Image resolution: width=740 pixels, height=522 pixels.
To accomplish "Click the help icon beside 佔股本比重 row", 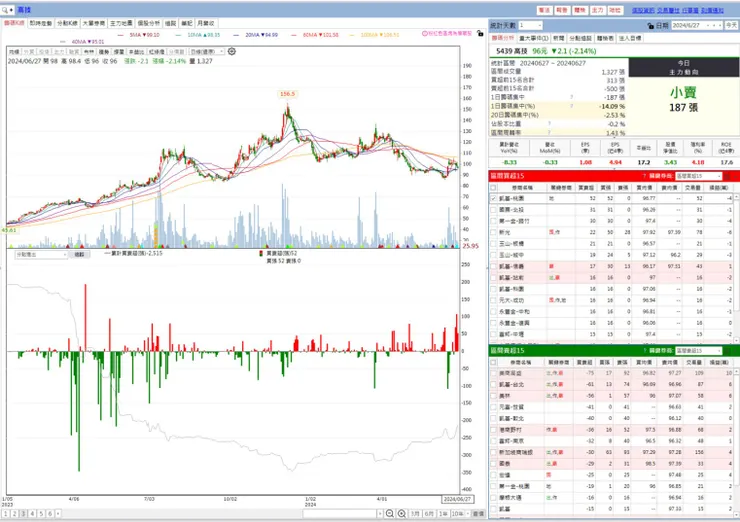I will coord(549,124).
